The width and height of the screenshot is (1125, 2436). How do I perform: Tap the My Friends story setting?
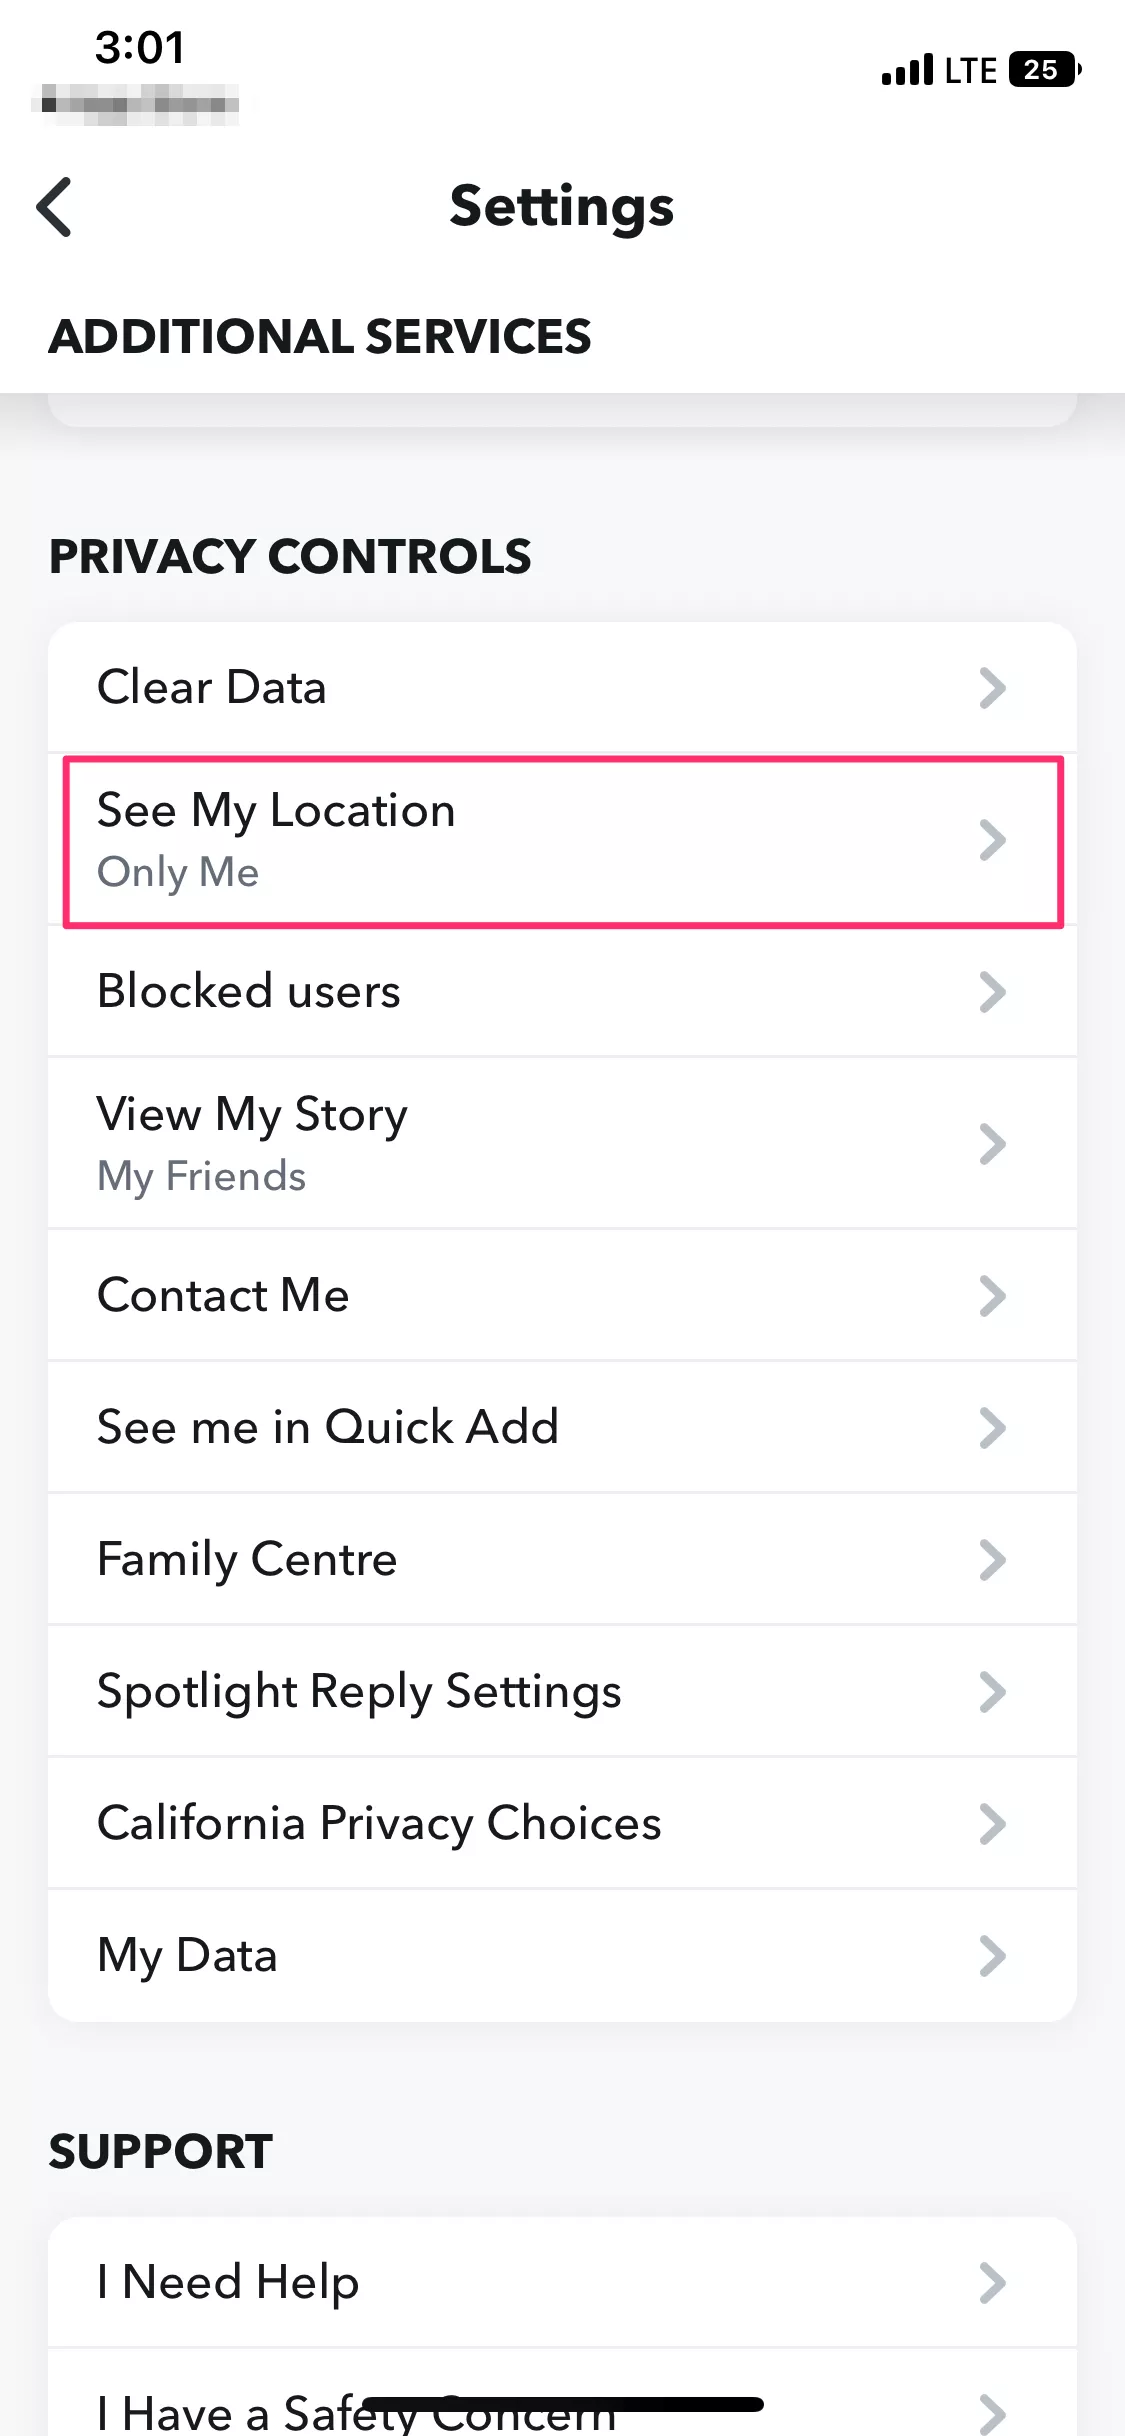point(201,1177)
